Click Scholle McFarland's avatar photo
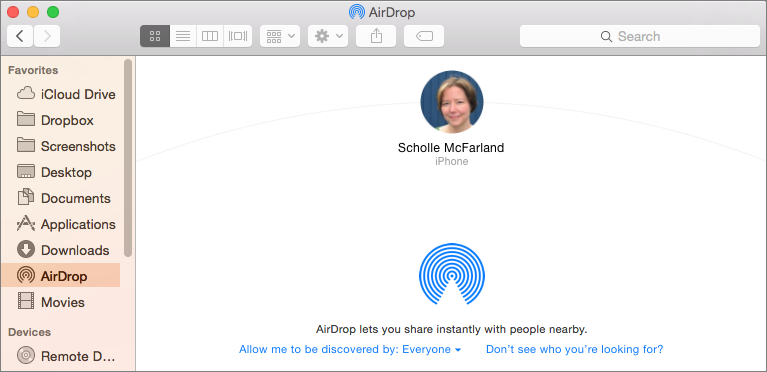 [451, 102]
